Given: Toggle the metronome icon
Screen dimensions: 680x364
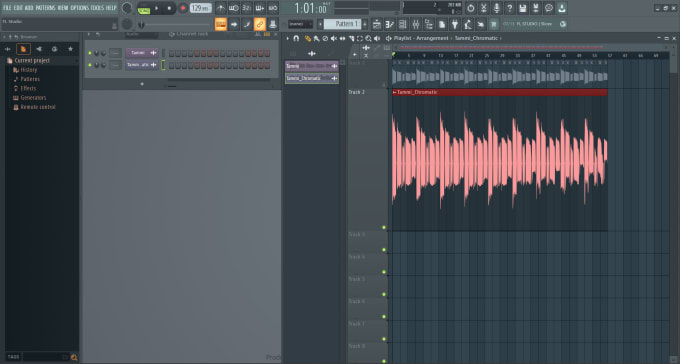Looking at the screenshot, I should point(221,8).
